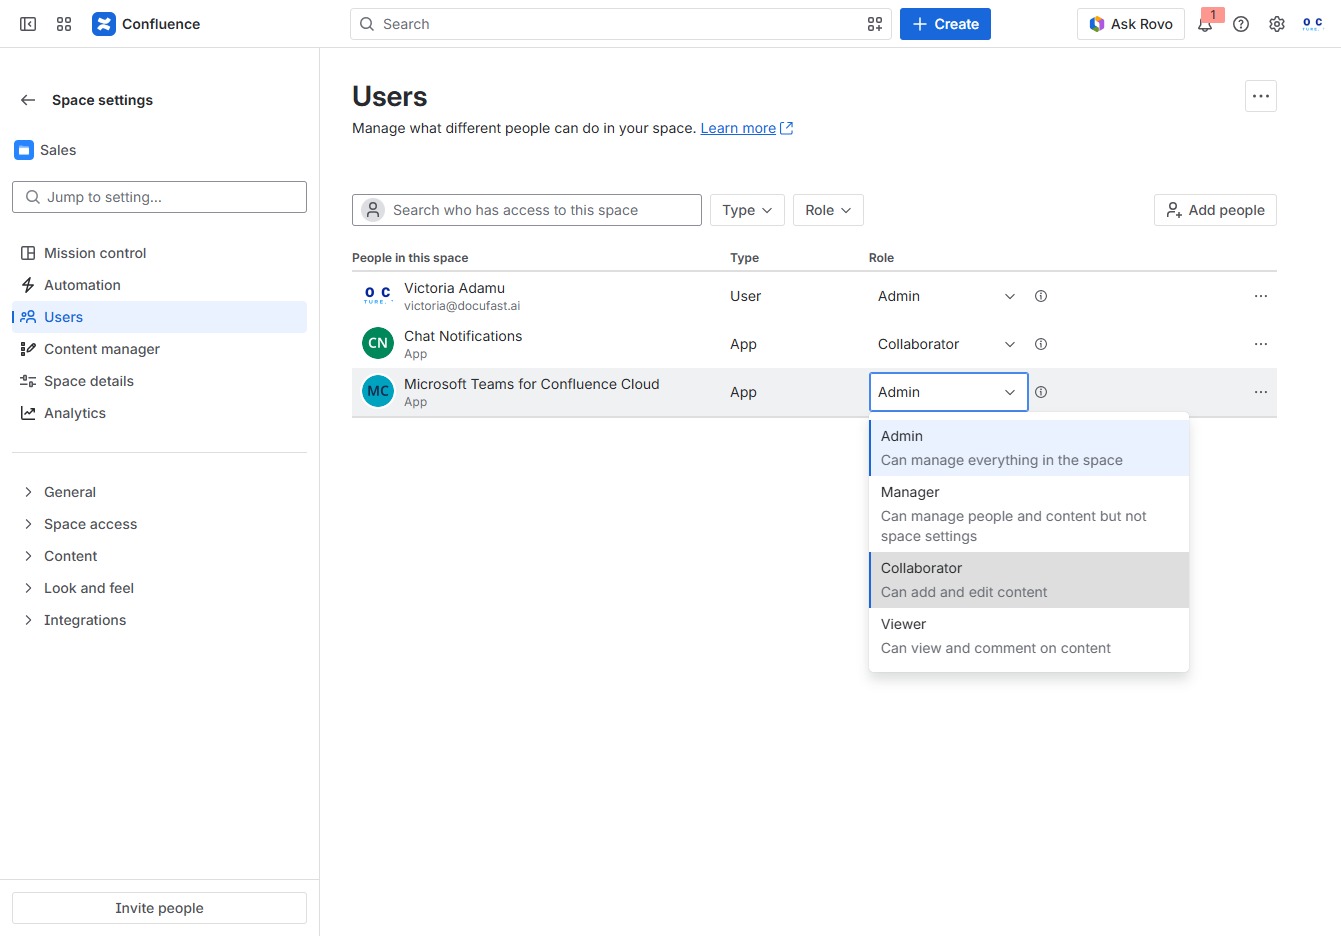Screen dimensions: 1341x936
Task: Open the app switcher grid icon
Action: tap(64, 24)
